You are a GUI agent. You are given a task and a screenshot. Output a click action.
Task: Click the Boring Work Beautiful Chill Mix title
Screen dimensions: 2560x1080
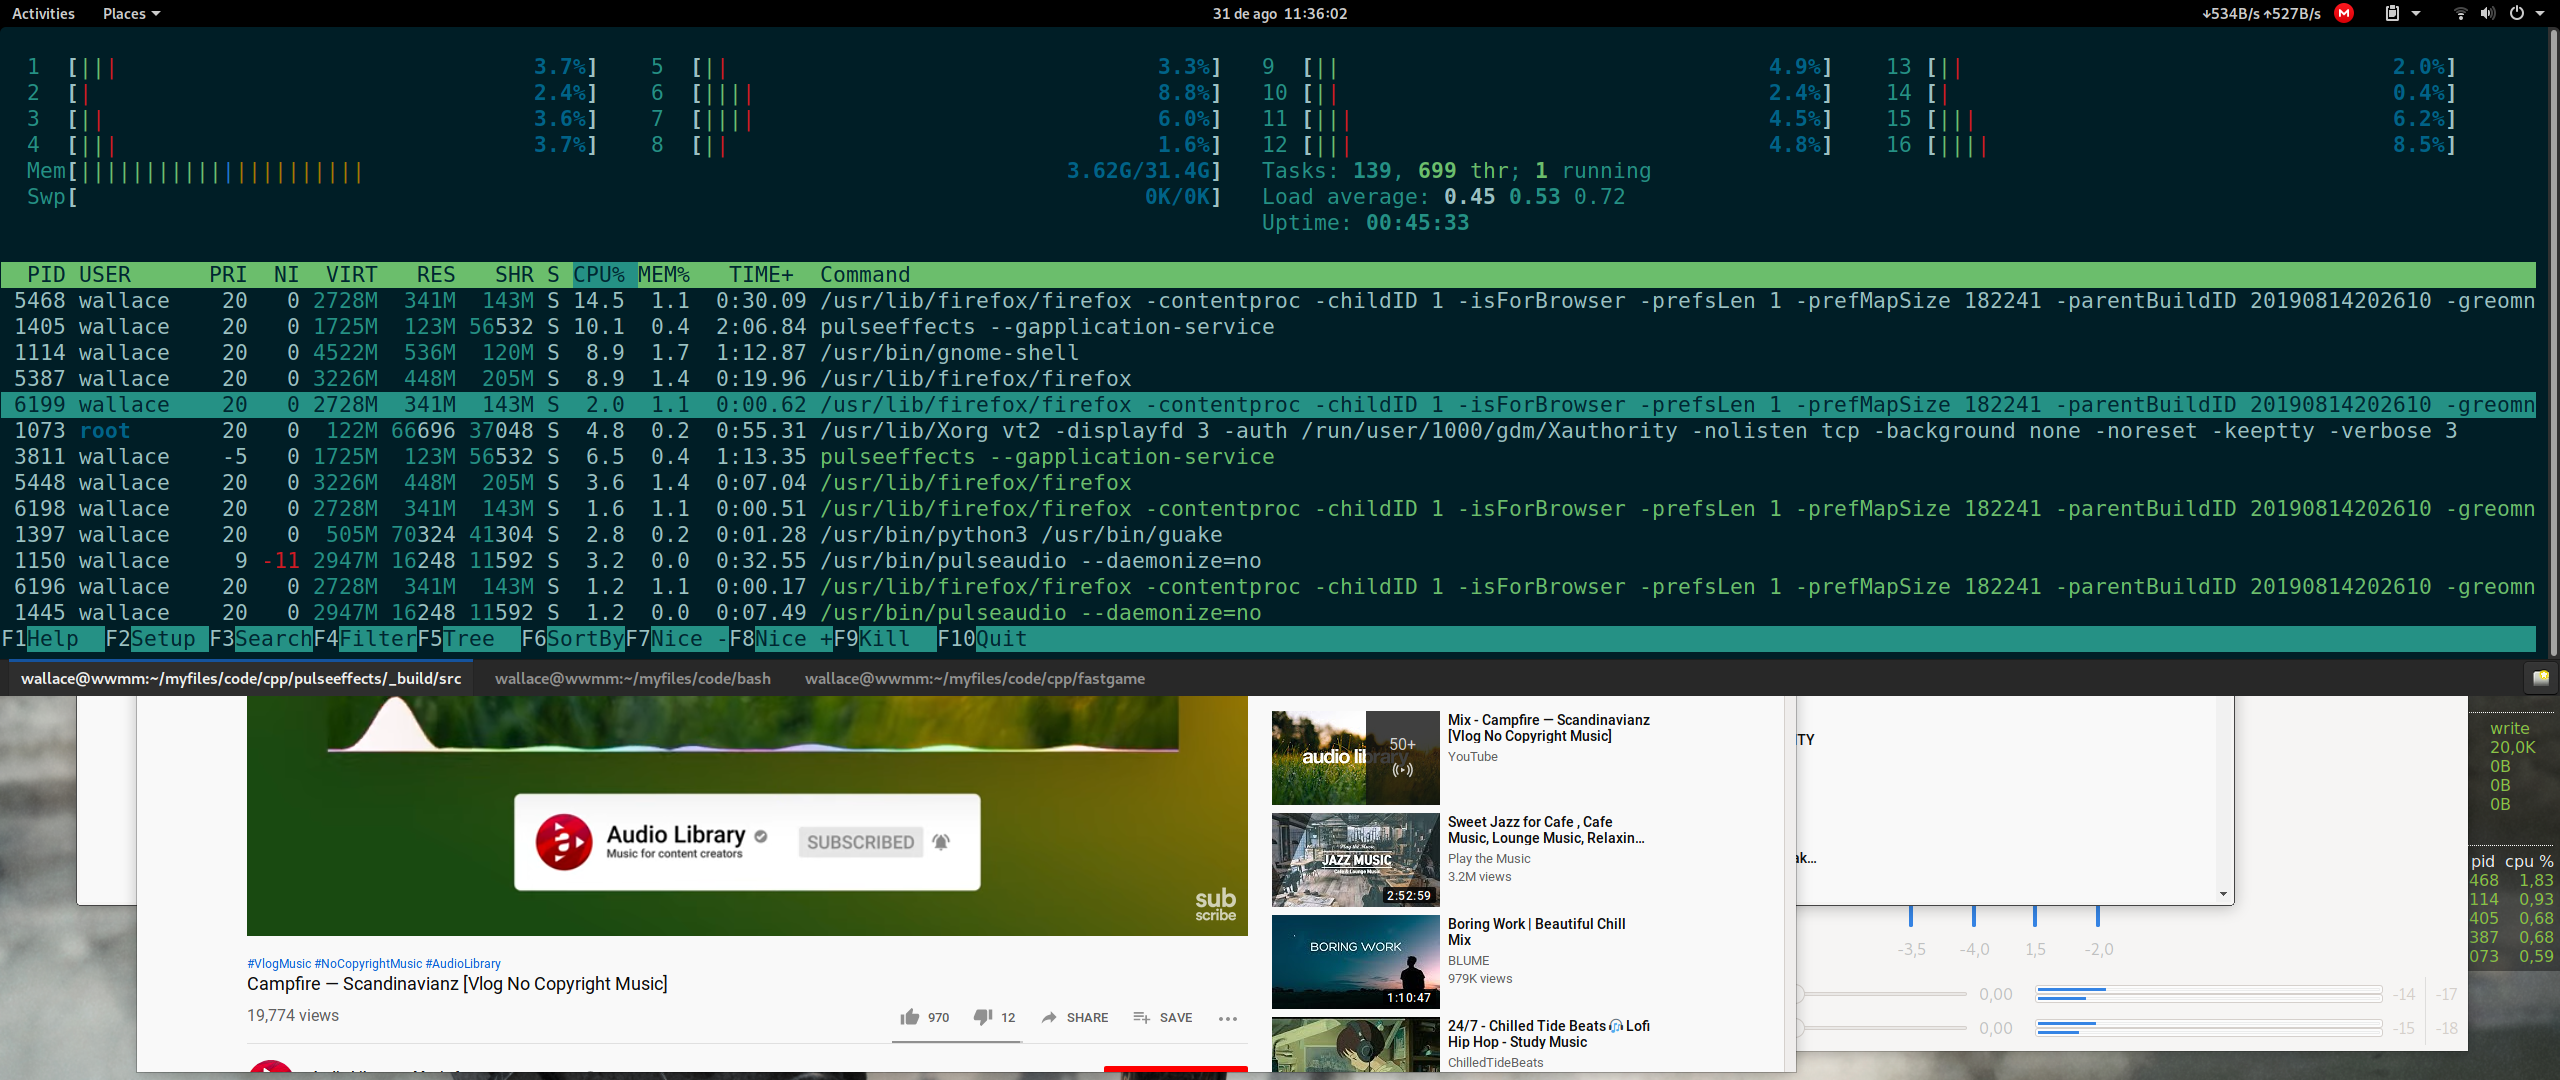(1536, 932)
